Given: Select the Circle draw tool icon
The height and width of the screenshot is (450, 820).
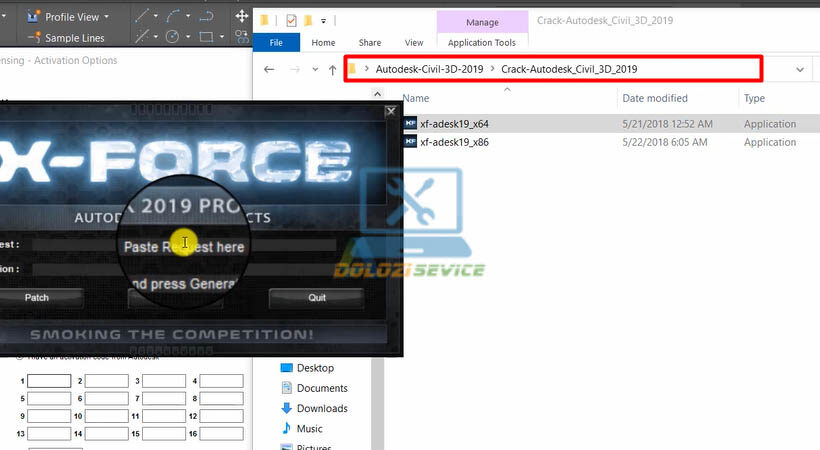Looking at the screenshot, I should pos(172,37).
